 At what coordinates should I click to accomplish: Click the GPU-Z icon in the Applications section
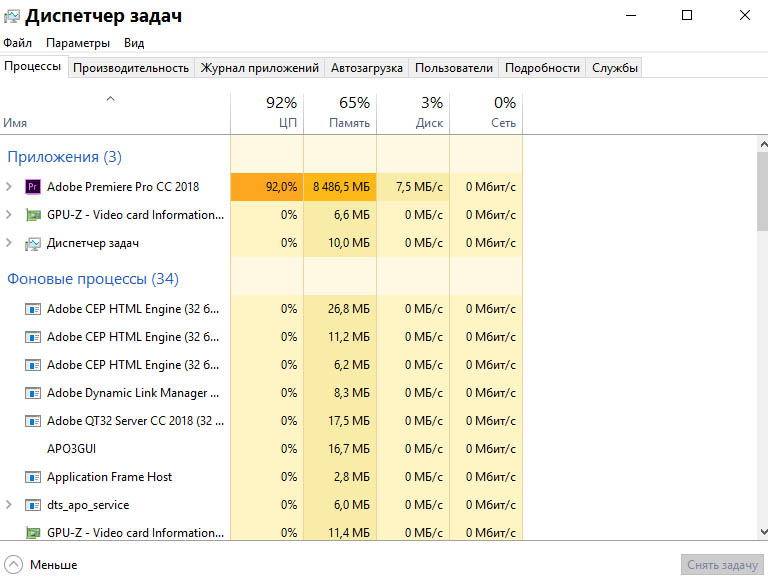click(33, 215)
